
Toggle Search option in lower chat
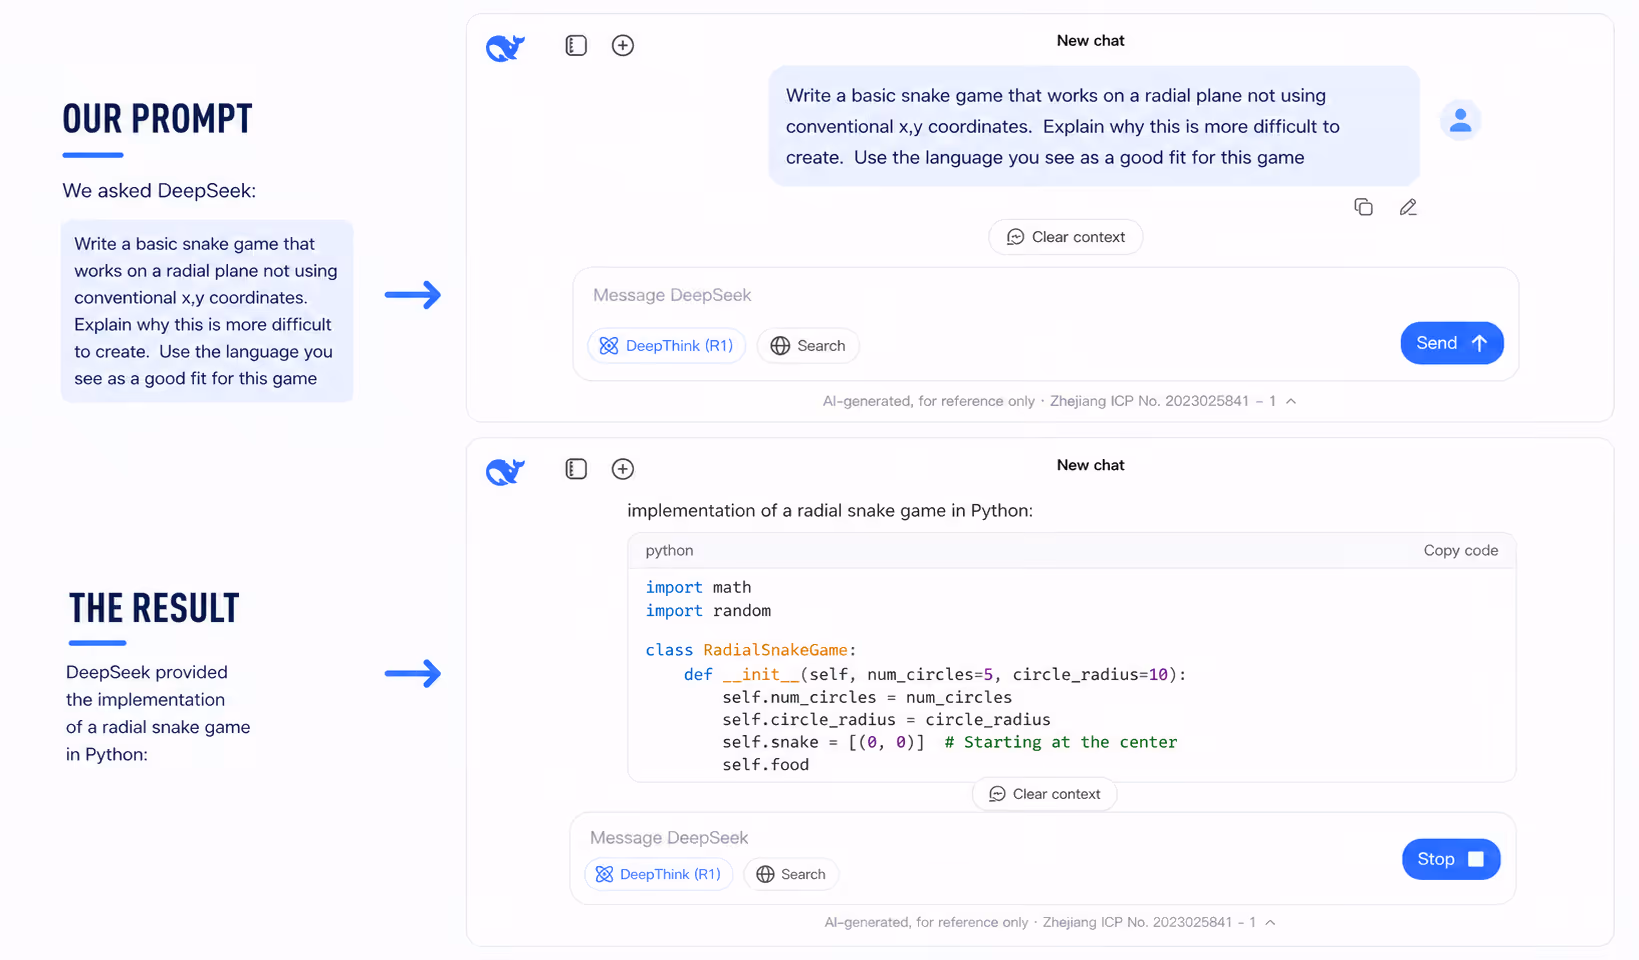(x=791, y=874)
